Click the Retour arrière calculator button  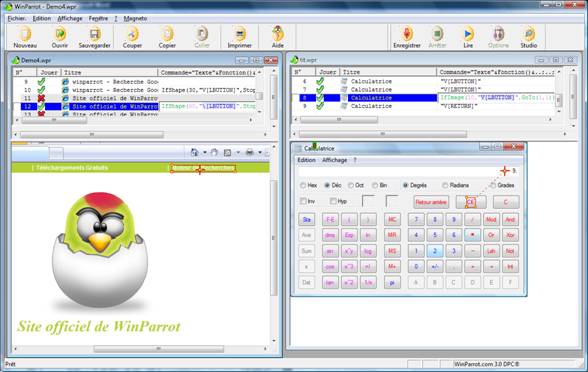tap(431, 202)
